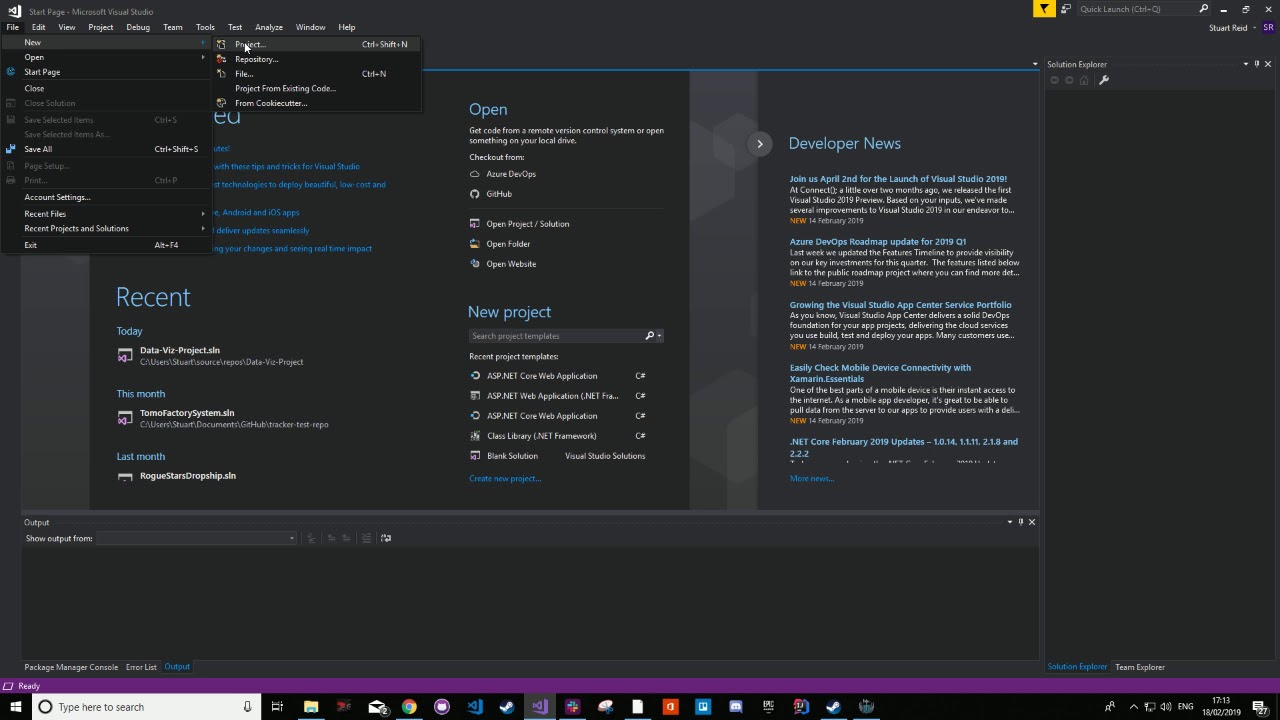Open the project template search options dropdown
The image size is (1280, 720).
[659, 336]
